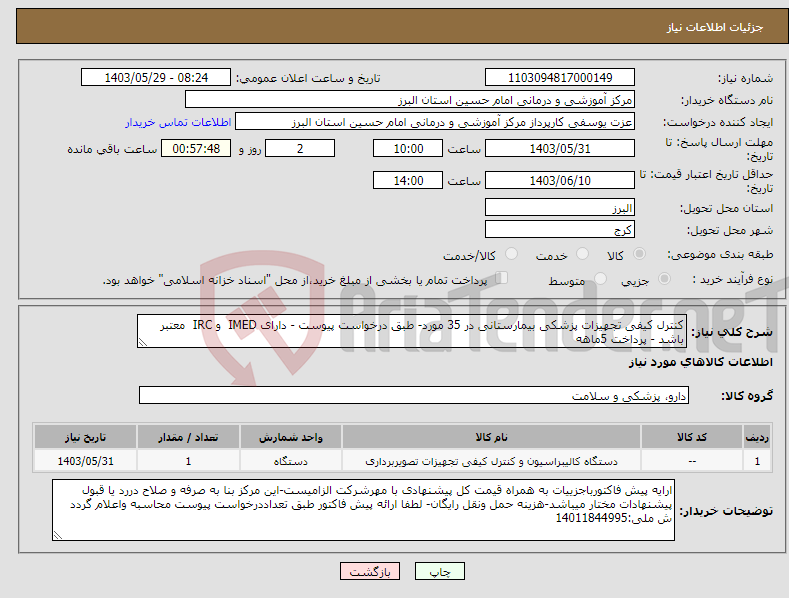Select the متوسط purchase type radio
The width and height of the screenshot is (789, 598).
tap(600, 278)
